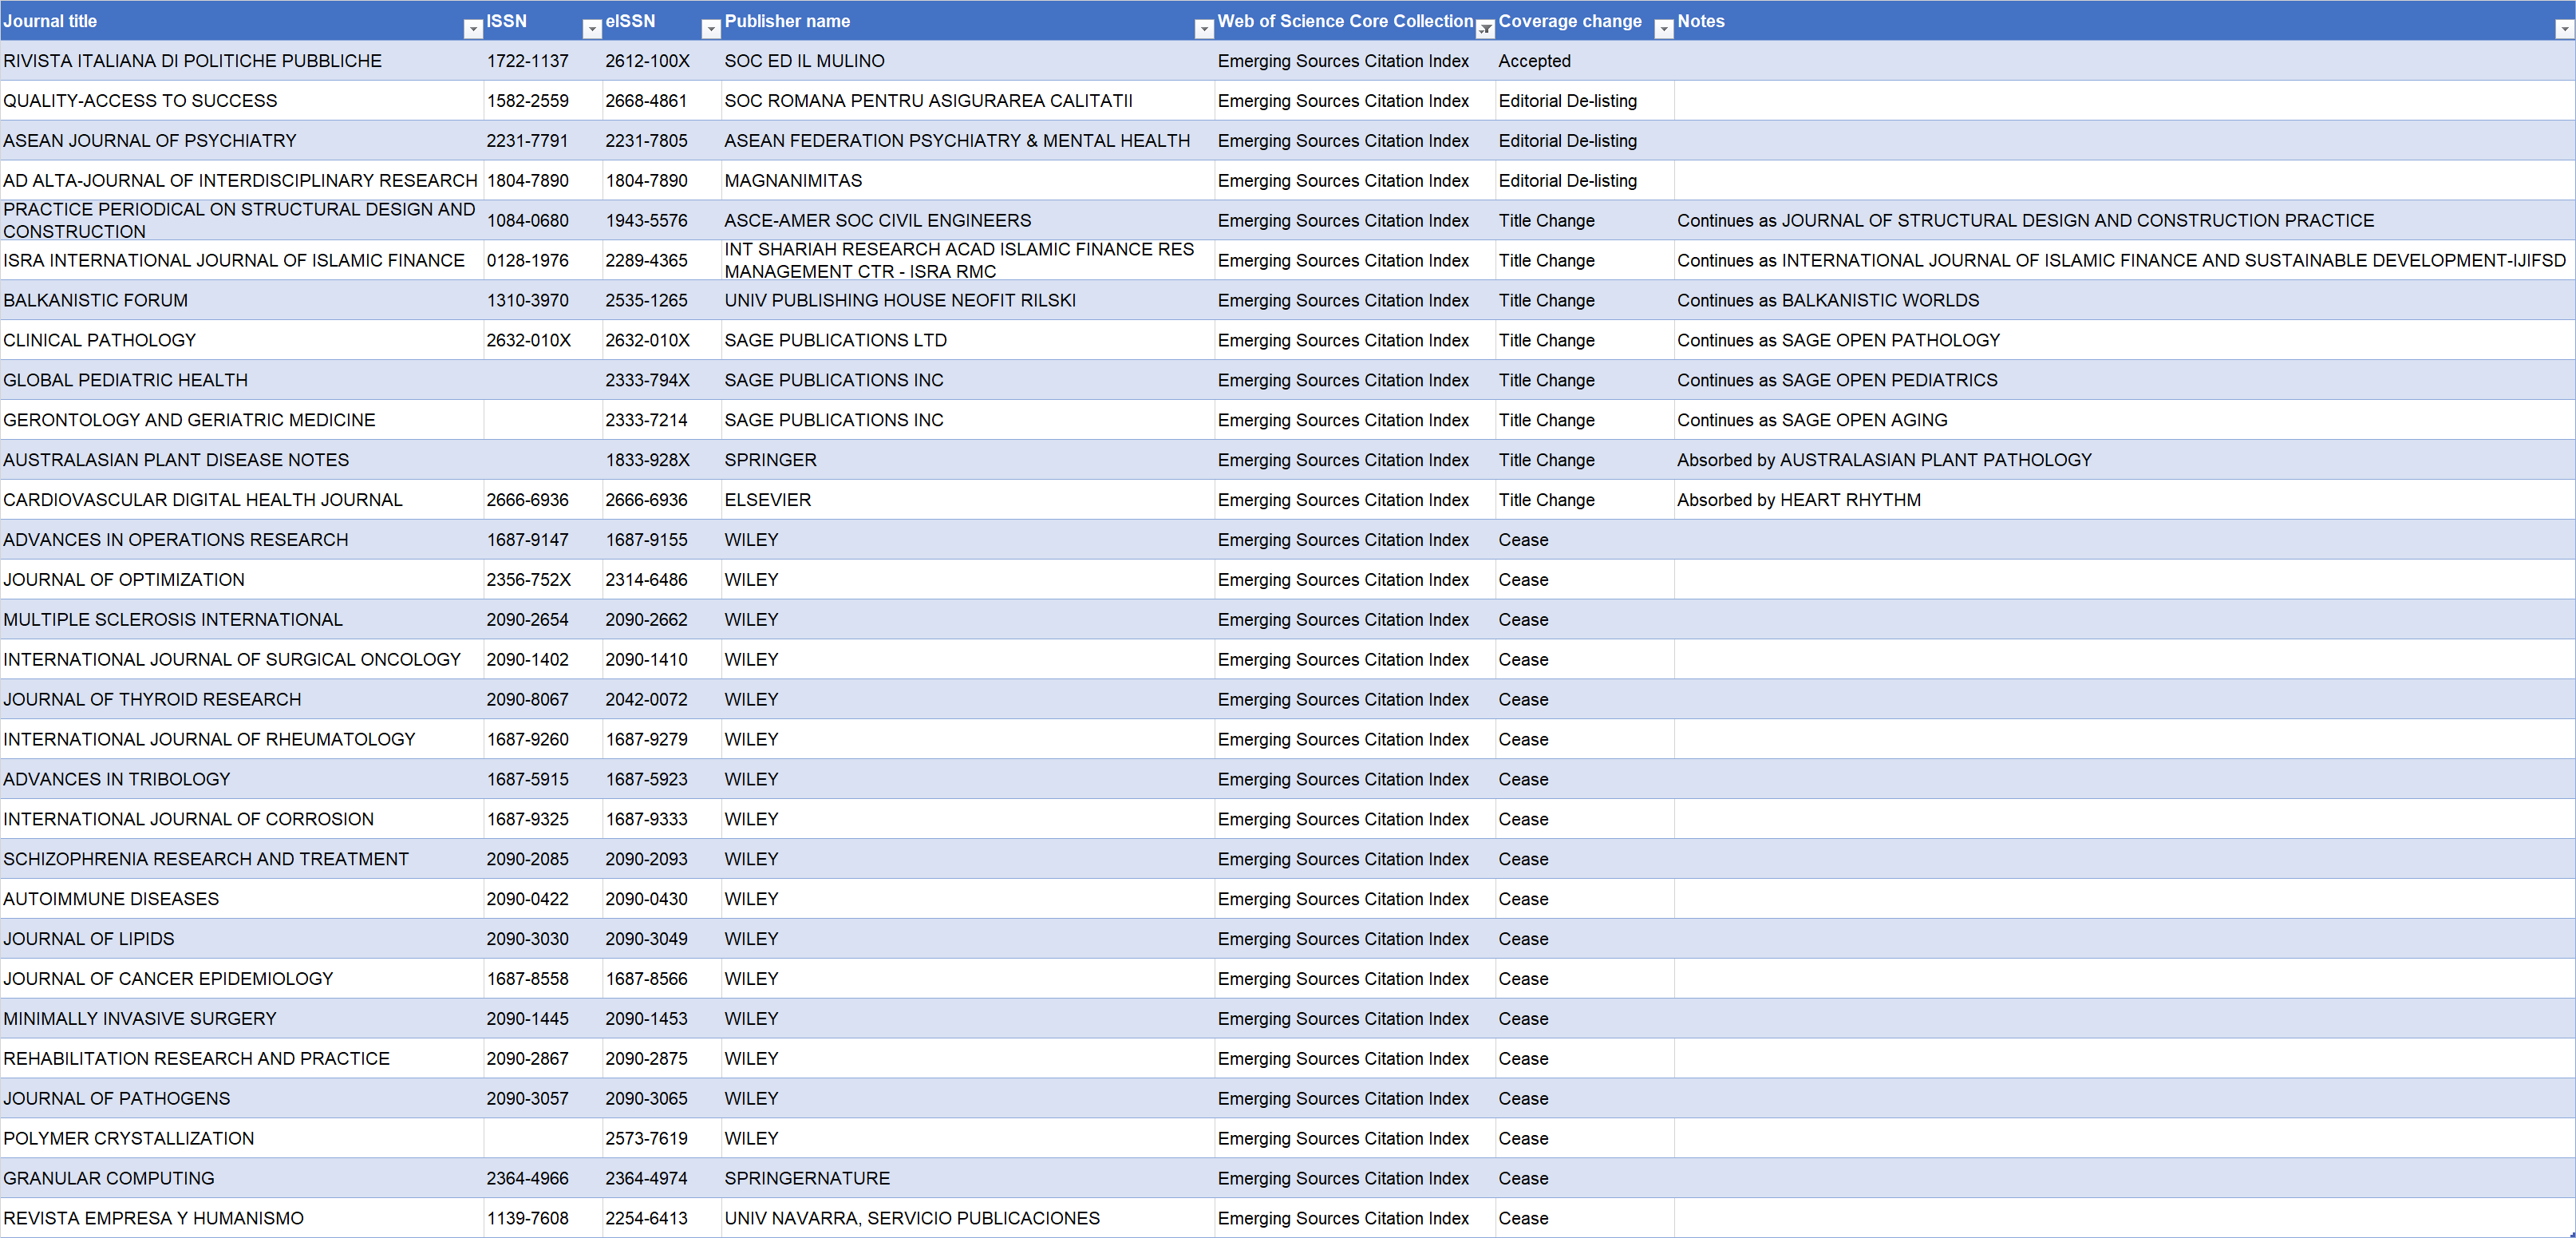Select publisher cell SPRINGERNATURE
The width and height of the screenshot is (2576, 1238).
pos(968,1179)
